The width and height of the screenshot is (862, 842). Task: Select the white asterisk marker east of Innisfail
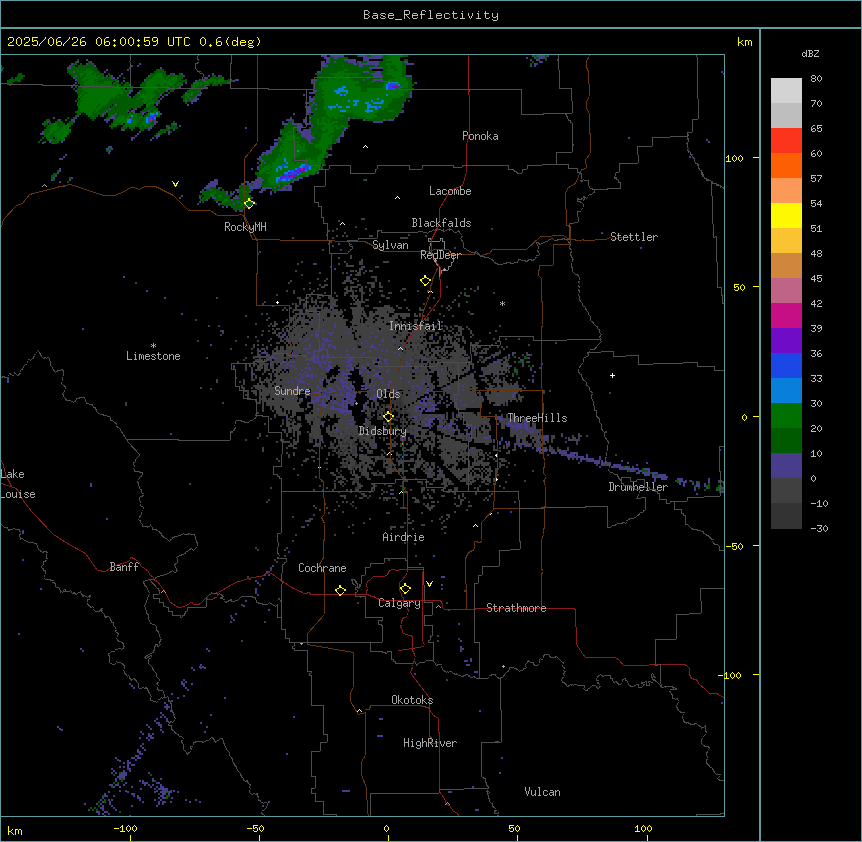point(502,303)
